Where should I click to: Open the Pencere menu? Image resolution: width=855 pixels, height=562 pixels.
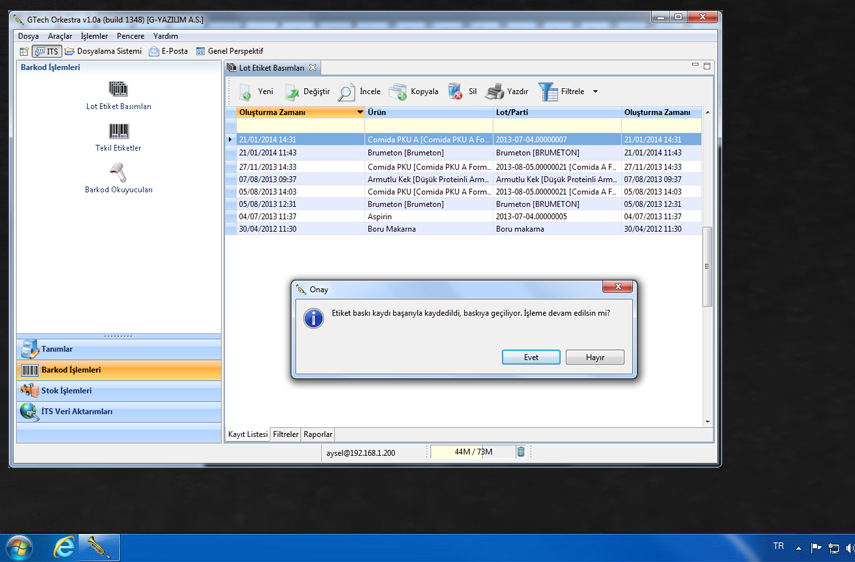point(130,36)
